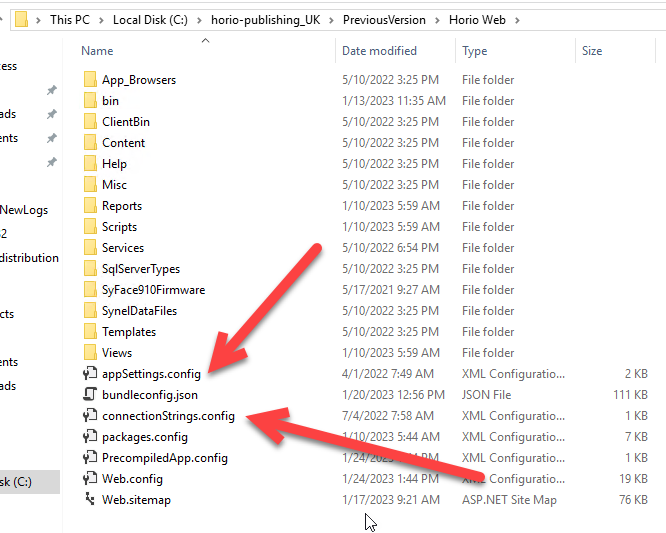Expand chevron after horio-publishing_UK breadcrumb
The height and width of the screenshot is (533, 666).
[331, 20]
